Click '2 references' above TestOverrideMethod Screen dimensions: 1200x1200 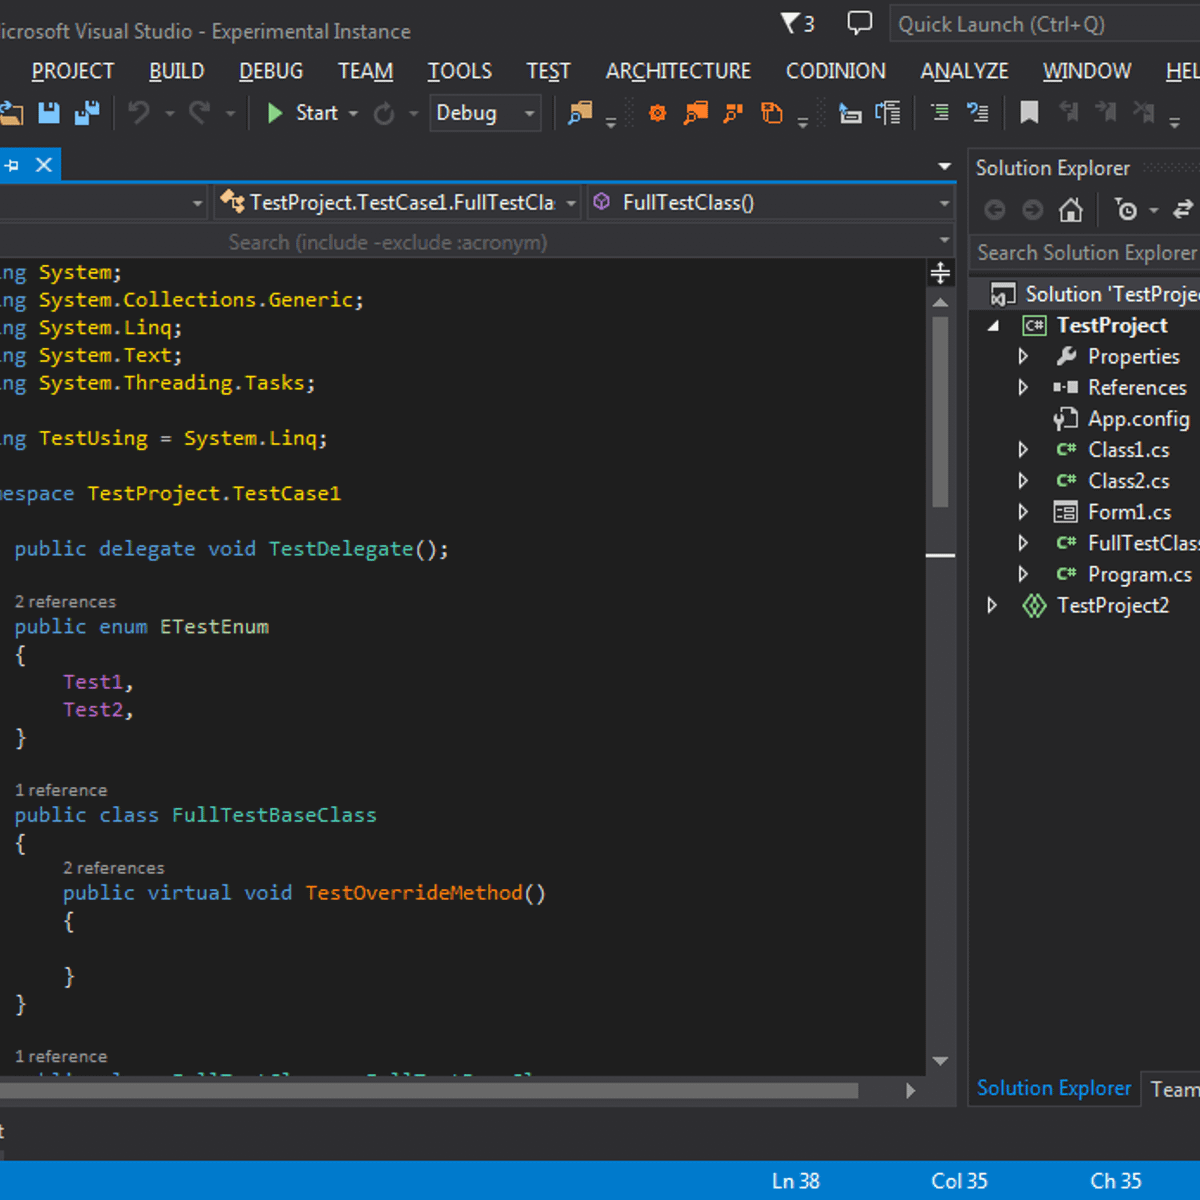[114, 868]
